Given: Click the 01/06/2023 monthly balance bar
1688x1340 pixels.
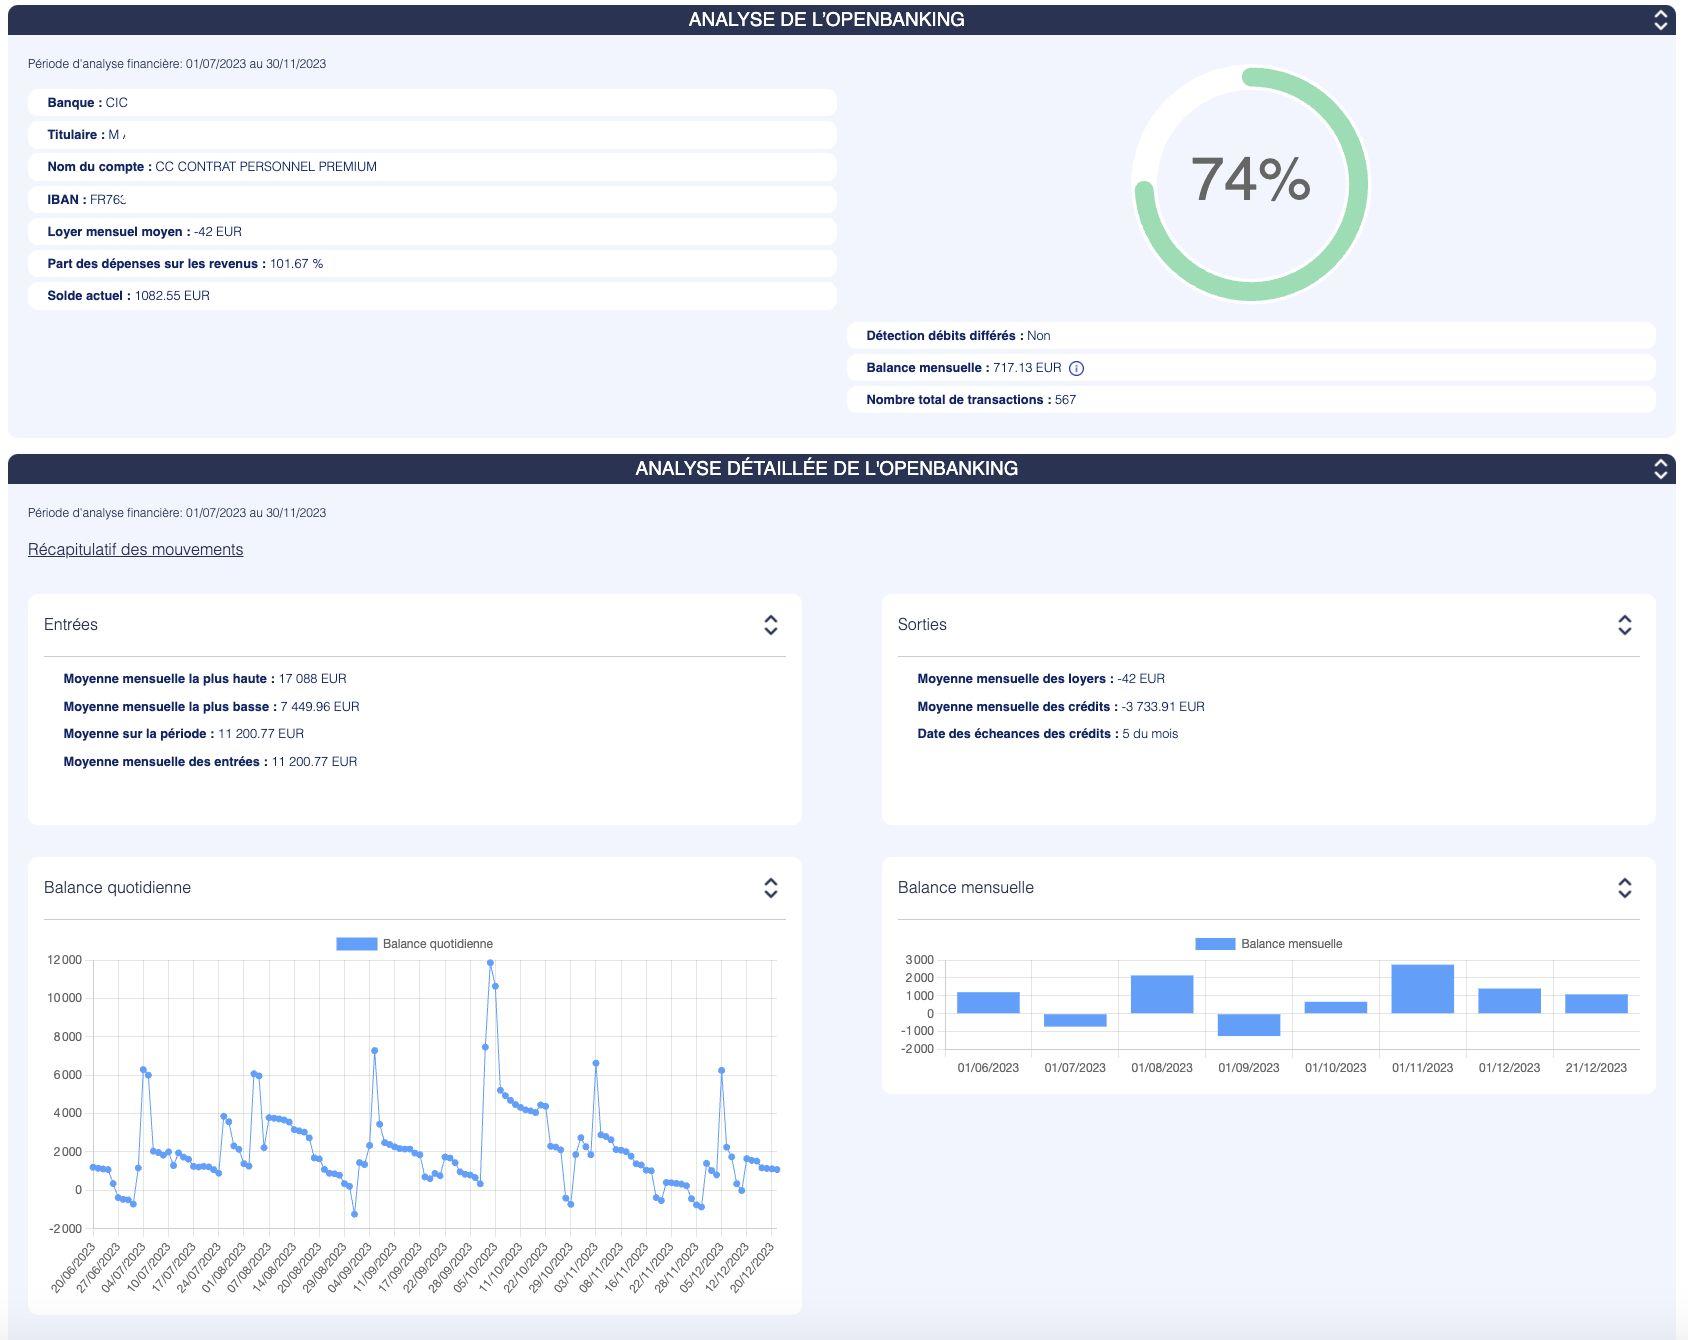Looking at the screenshot, I should (x=988, y=1003).
